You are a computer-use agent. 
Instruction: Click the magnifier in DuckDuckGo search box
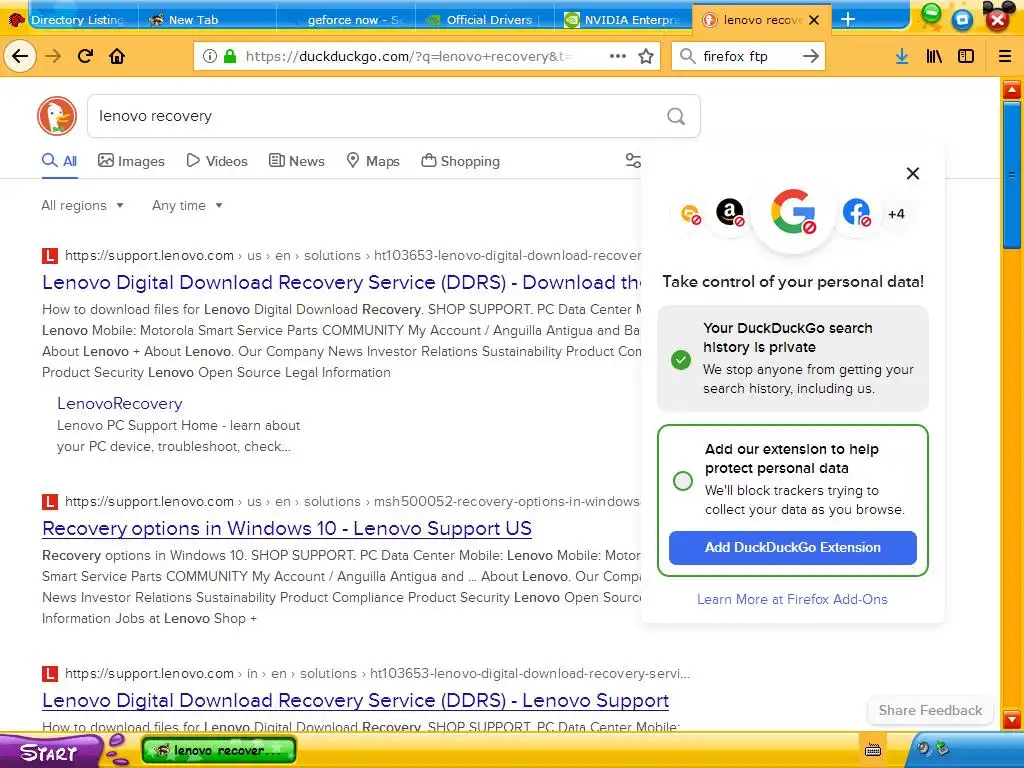pyautogui.click(x=676, y=116)
